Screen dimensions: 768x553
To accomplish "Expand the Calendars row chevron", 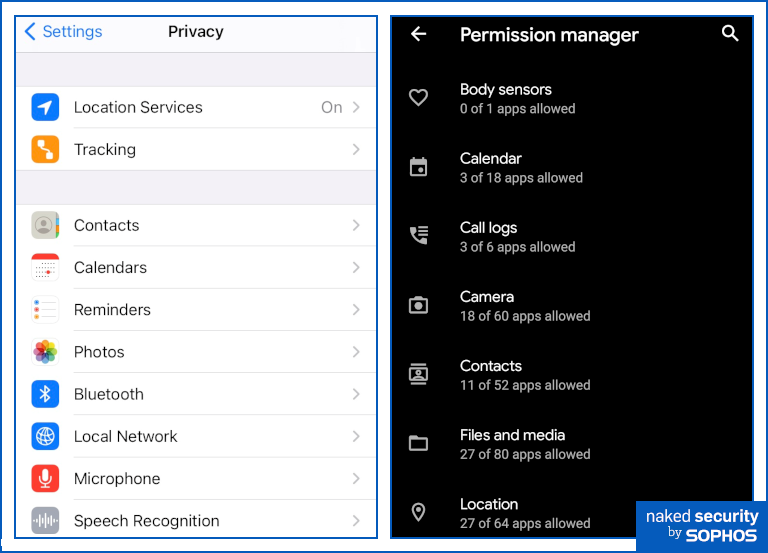I will pos(356,267).
